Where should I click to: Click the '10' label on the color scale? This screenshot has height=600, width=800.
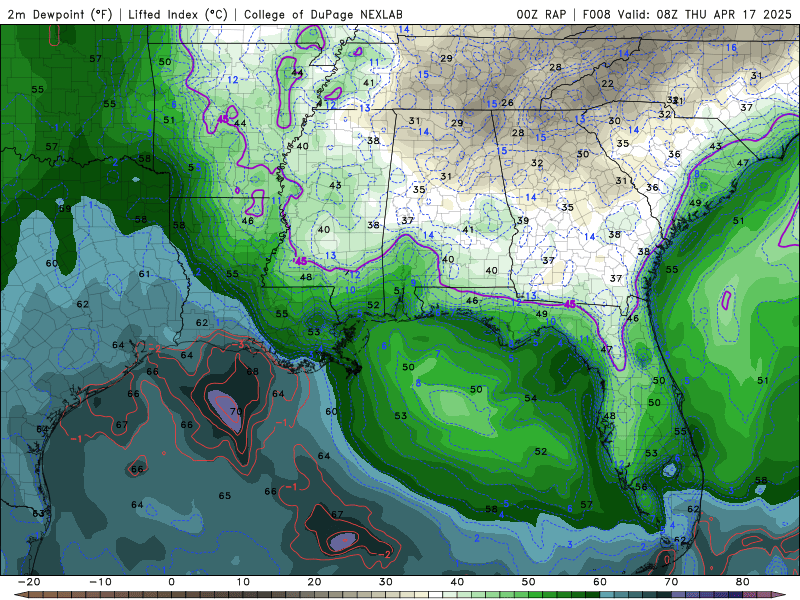(243, 582)
